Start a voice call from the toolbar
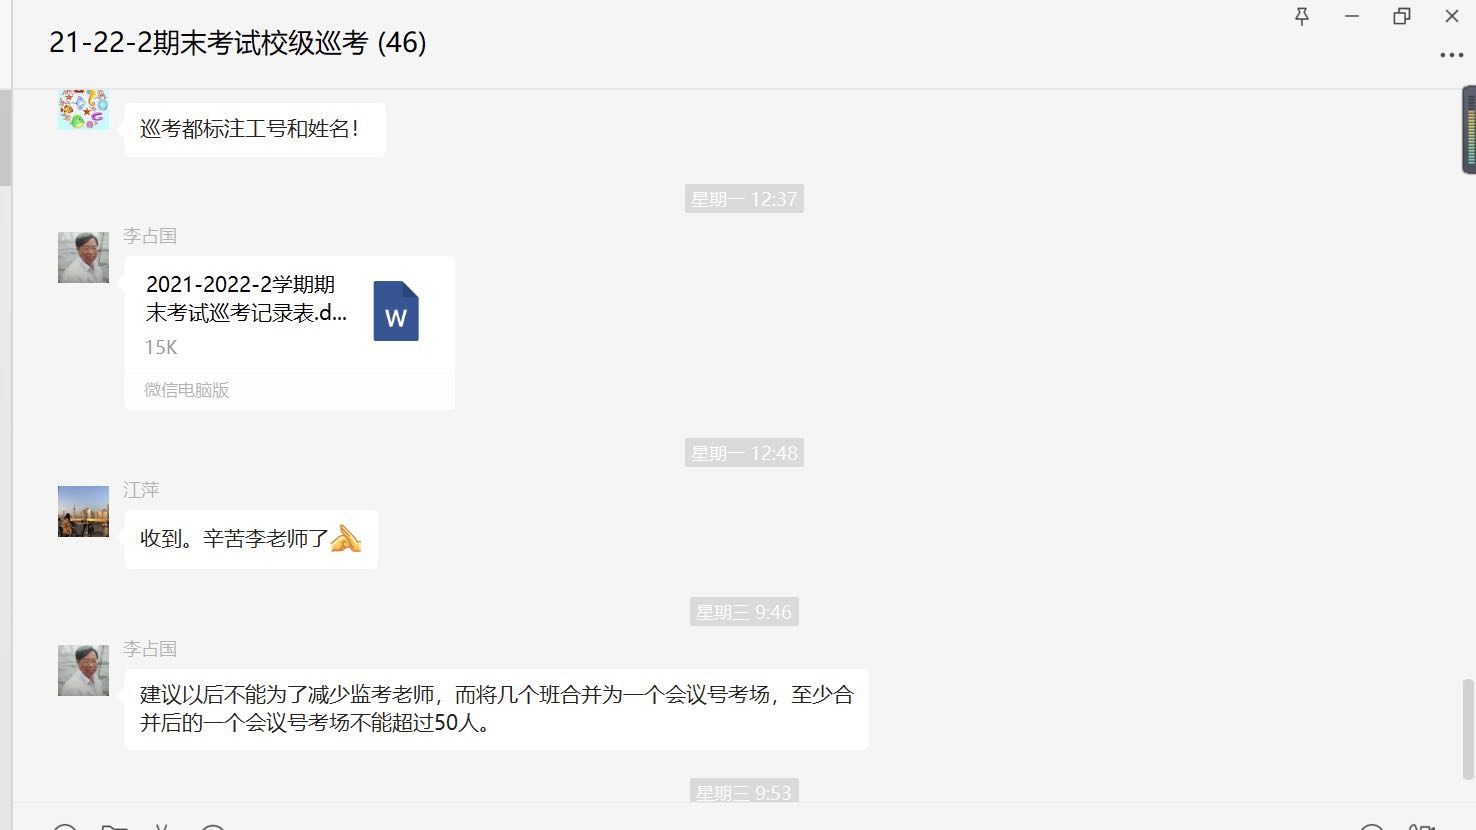This screenshot has width=1476, height=830. point(1372,826)
